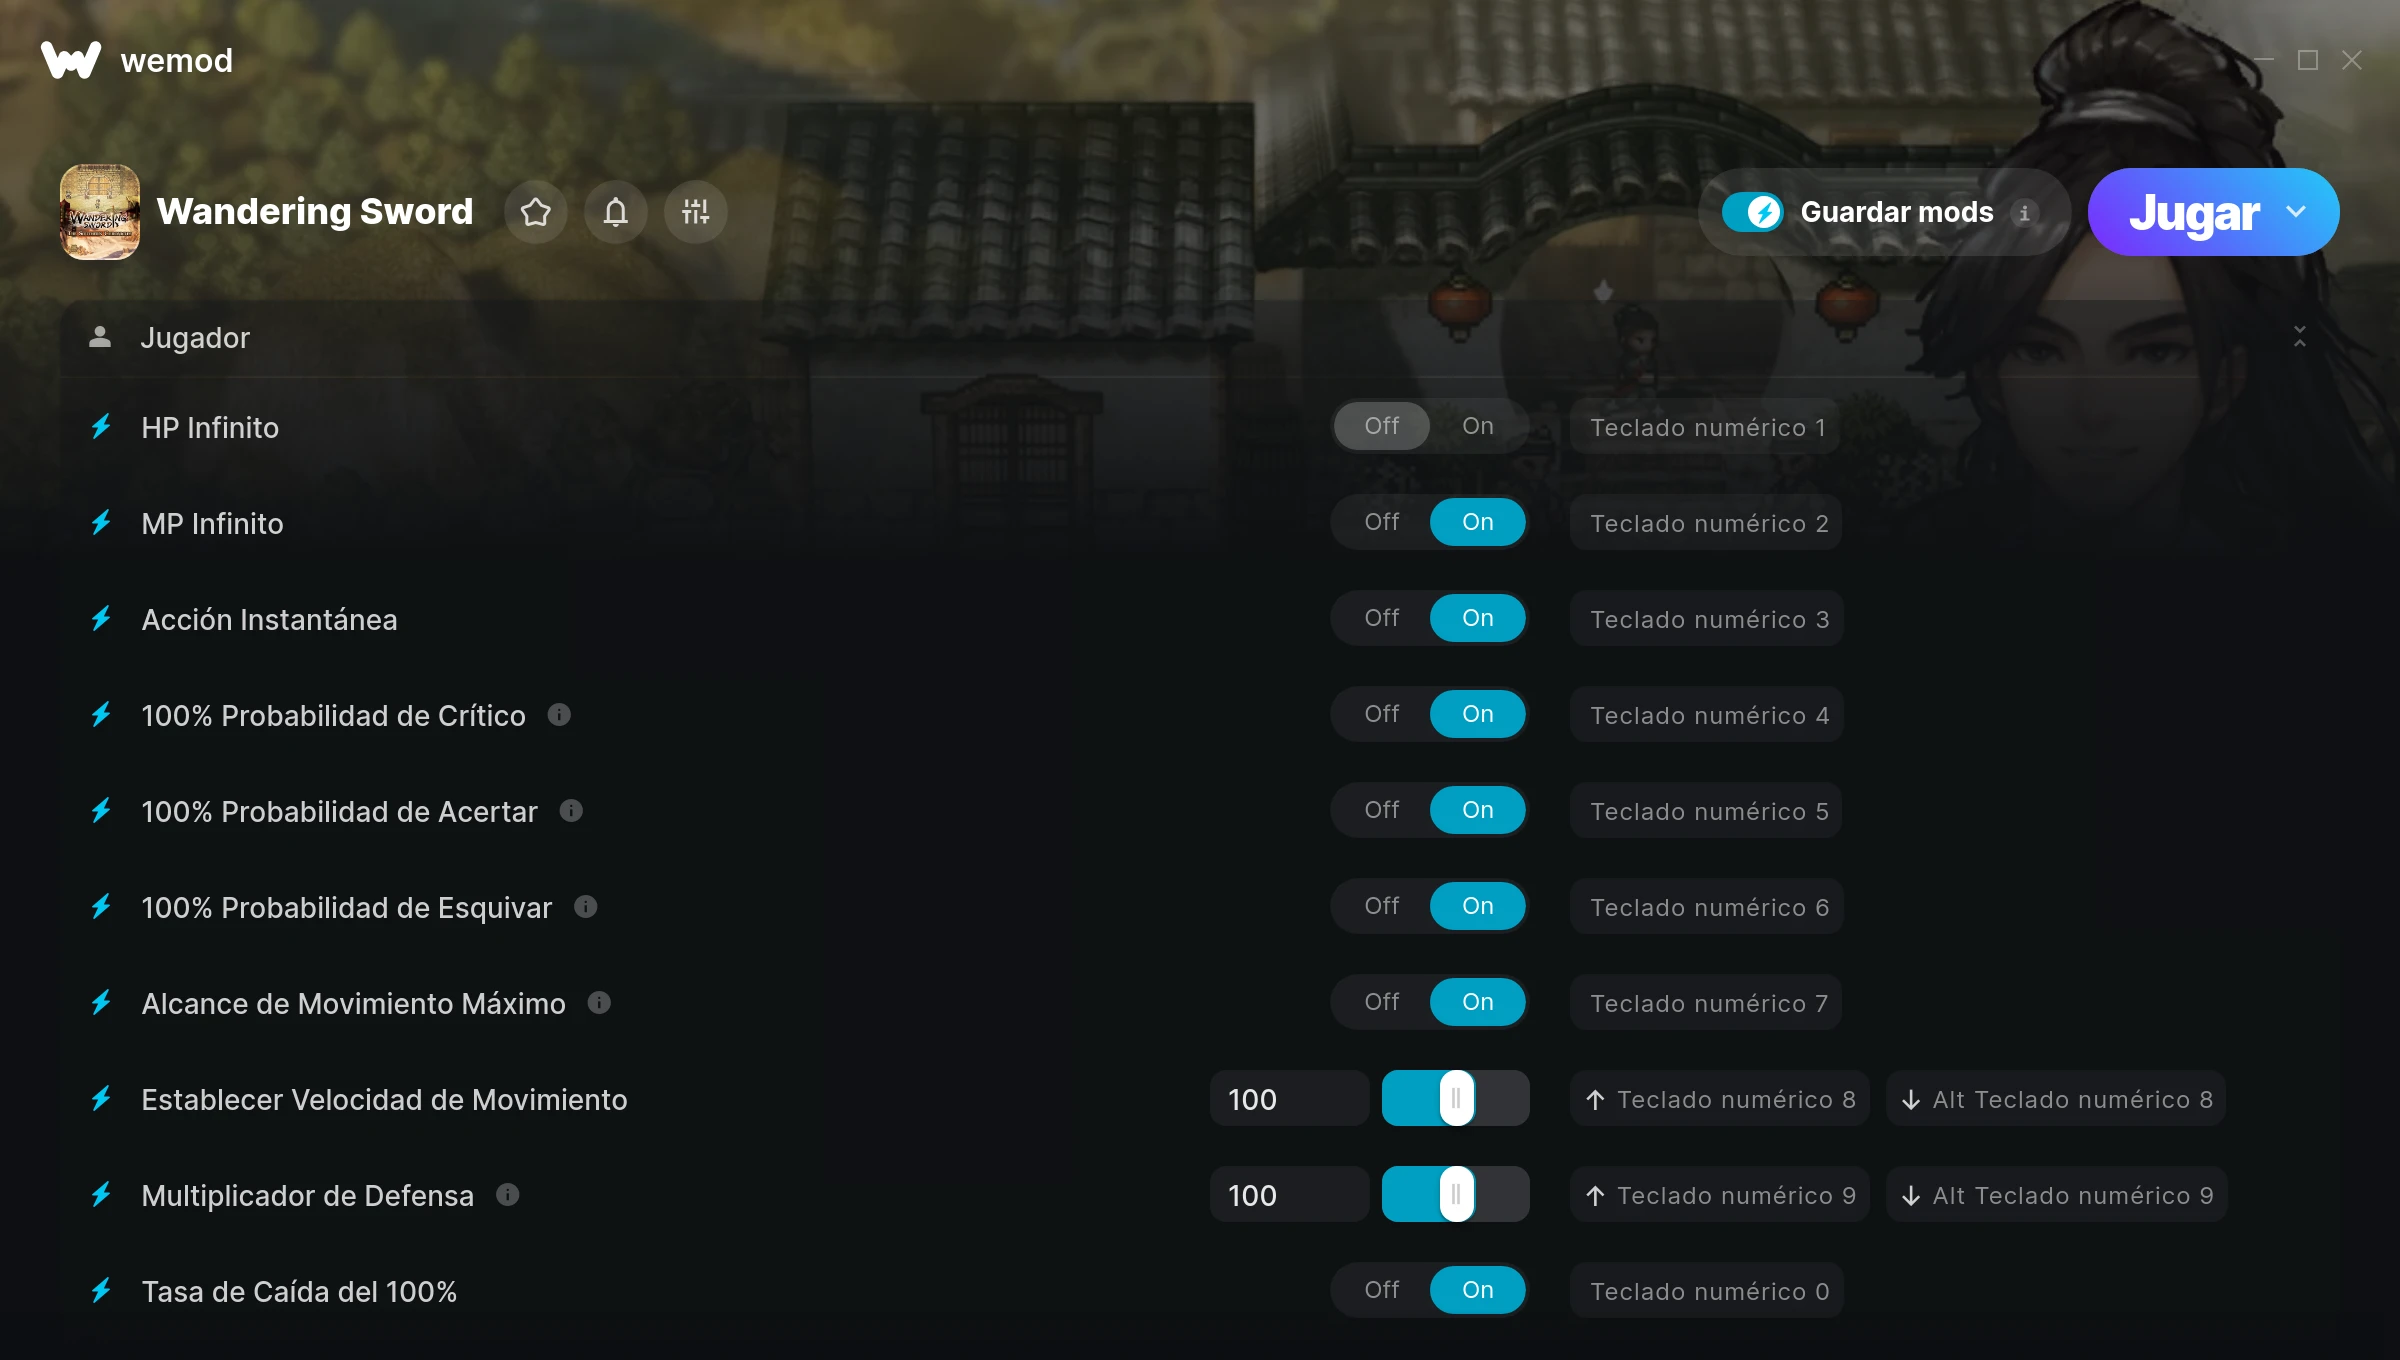Switch off Tasa de Caída del 100%
The width and height of the screenshot is (2400, 1360).
pyautogui.click(x=1382, y=1290)
